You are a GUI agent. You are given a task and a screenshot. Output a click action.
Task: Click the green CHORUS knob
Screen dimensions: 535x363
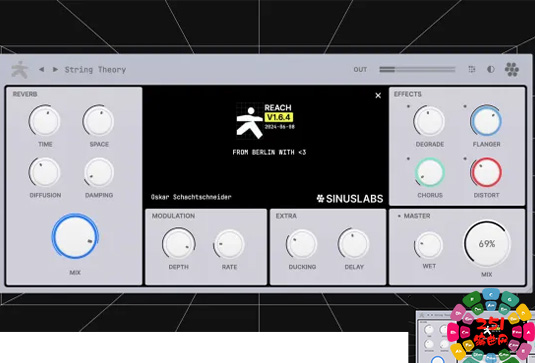coord(430,172)
